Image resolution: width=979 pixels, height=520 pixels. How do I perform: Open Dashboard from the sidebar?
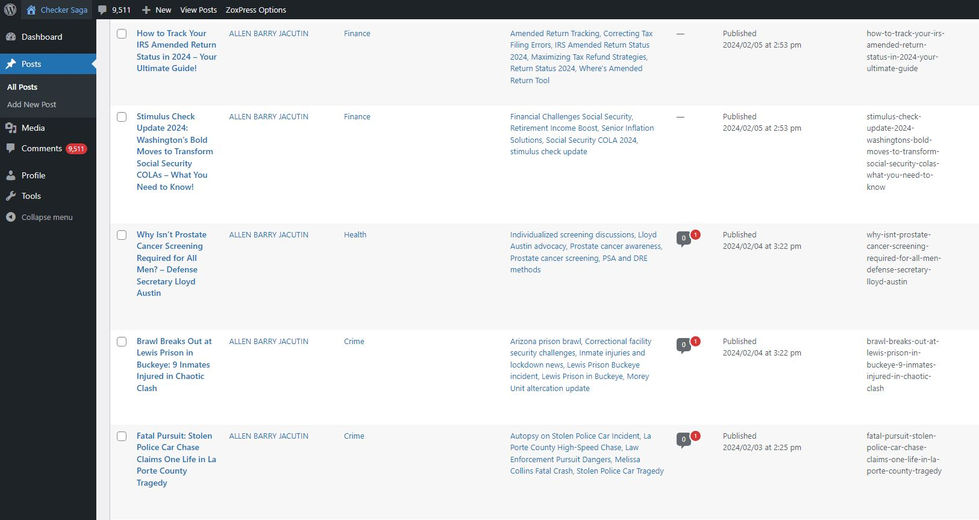48,37
